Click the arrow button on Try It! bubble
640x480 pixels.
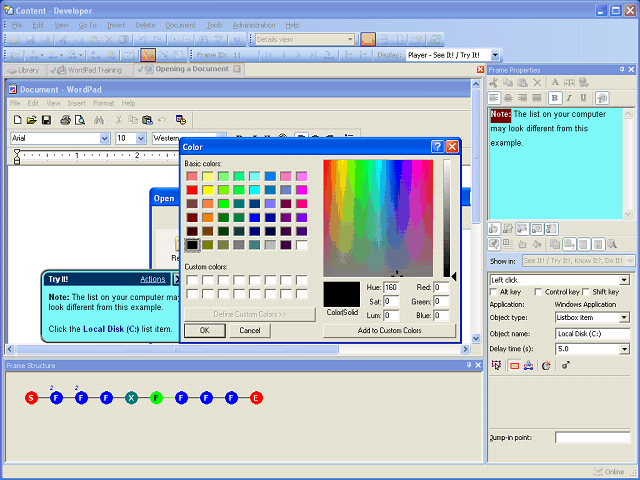tap(176, 279)
